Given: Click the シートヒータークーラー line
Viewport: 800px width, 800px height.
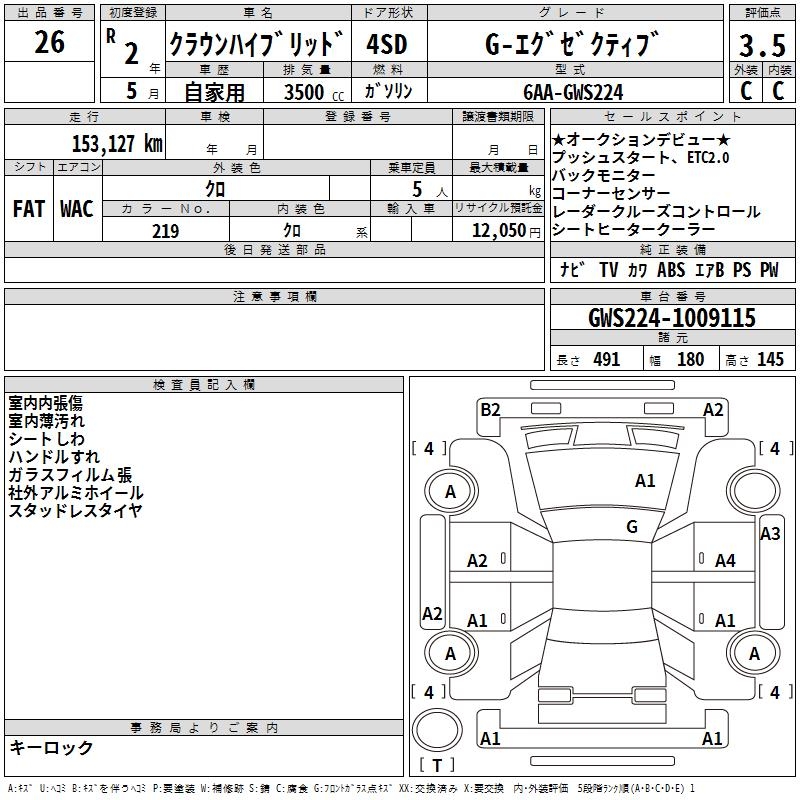Looking at the screenshot, I should point(634,229).
